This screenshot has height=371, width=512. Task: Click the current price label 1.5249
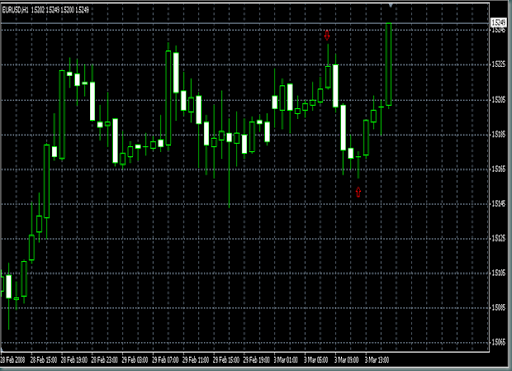pos(499,22)
